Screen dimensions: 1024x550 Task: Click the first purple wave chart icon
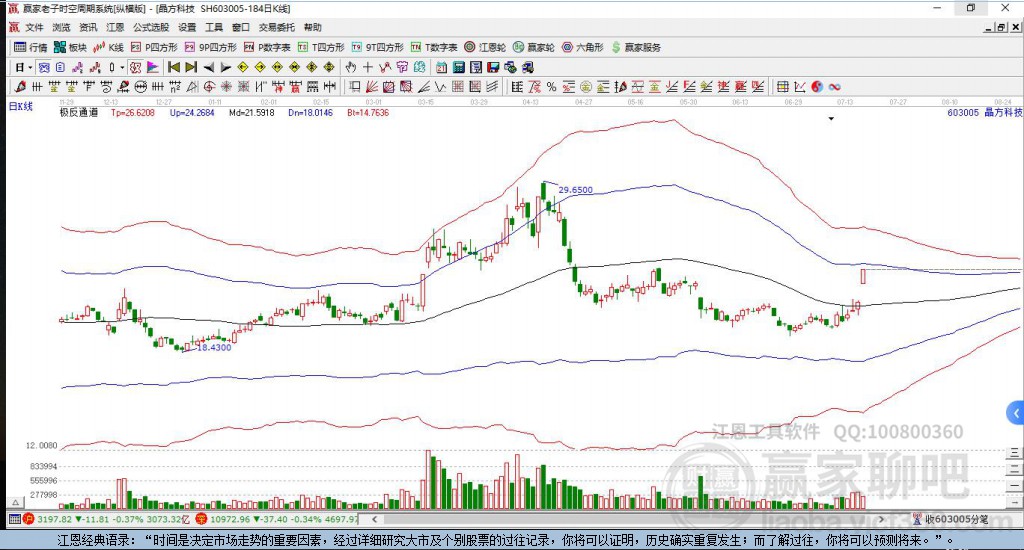tap(78, 67)
